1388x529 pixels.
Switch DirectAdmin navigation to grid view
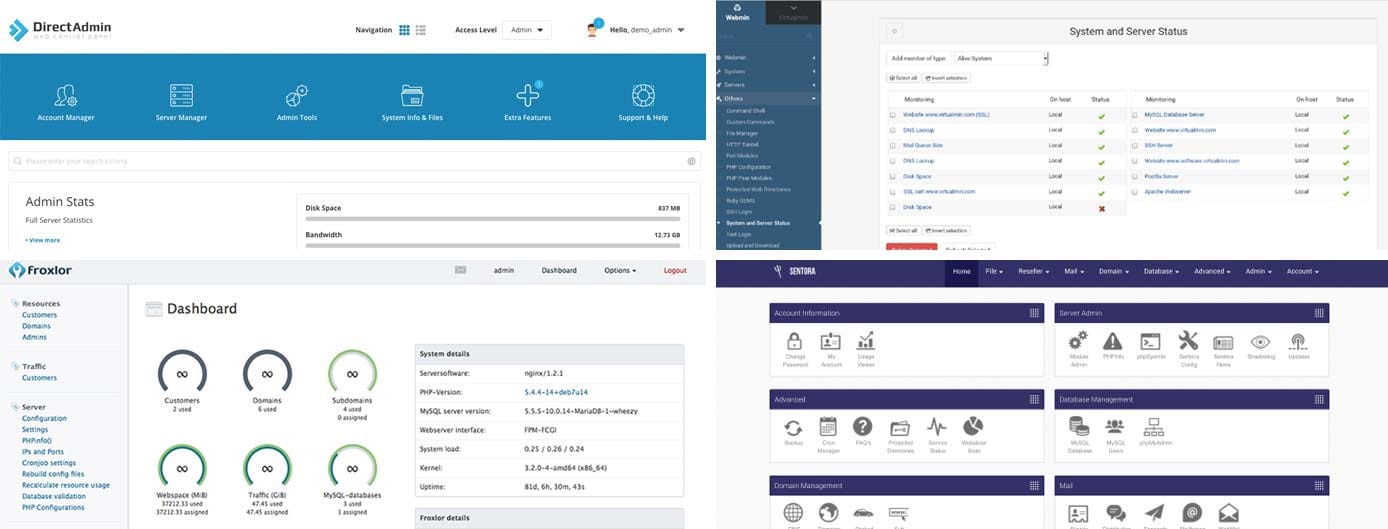tap(404, 30)
